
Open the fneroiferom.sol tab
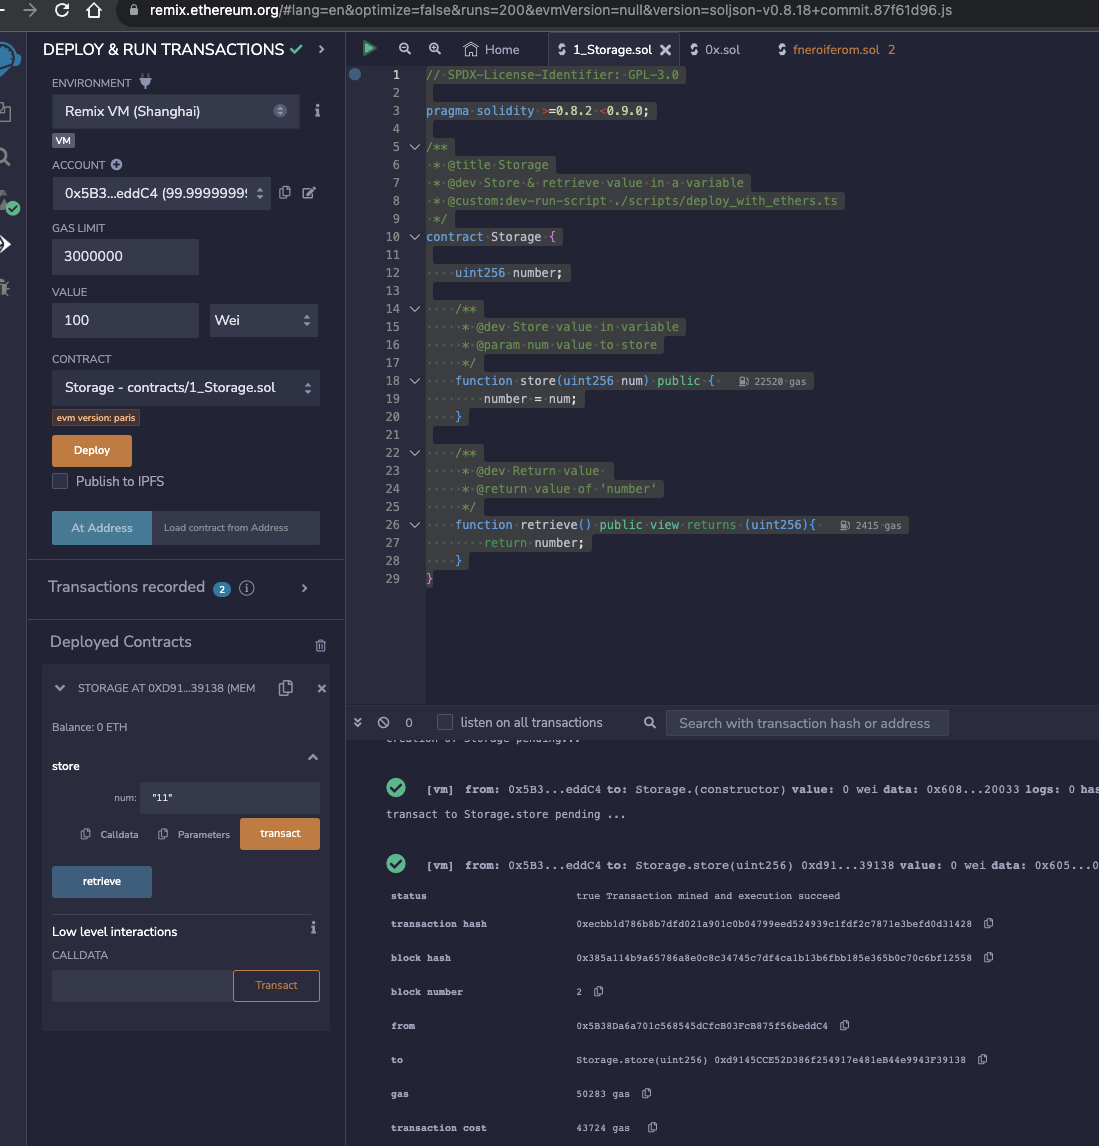pyautogui.click(x=835, y=50)
